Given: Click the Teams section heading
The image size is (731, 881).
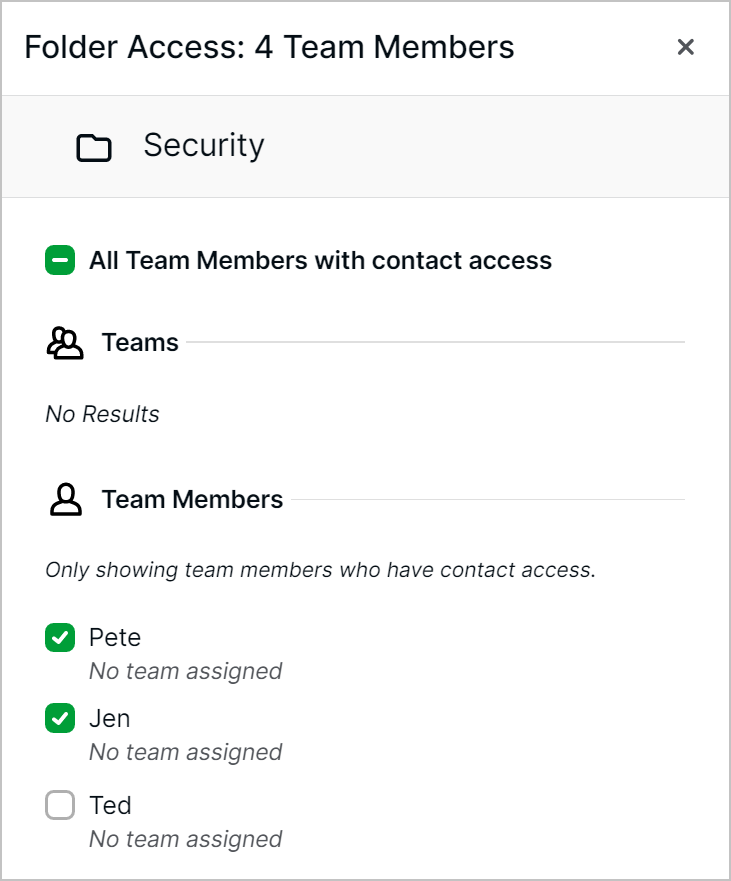Looking at the screenshot, I should pos(140,343).
